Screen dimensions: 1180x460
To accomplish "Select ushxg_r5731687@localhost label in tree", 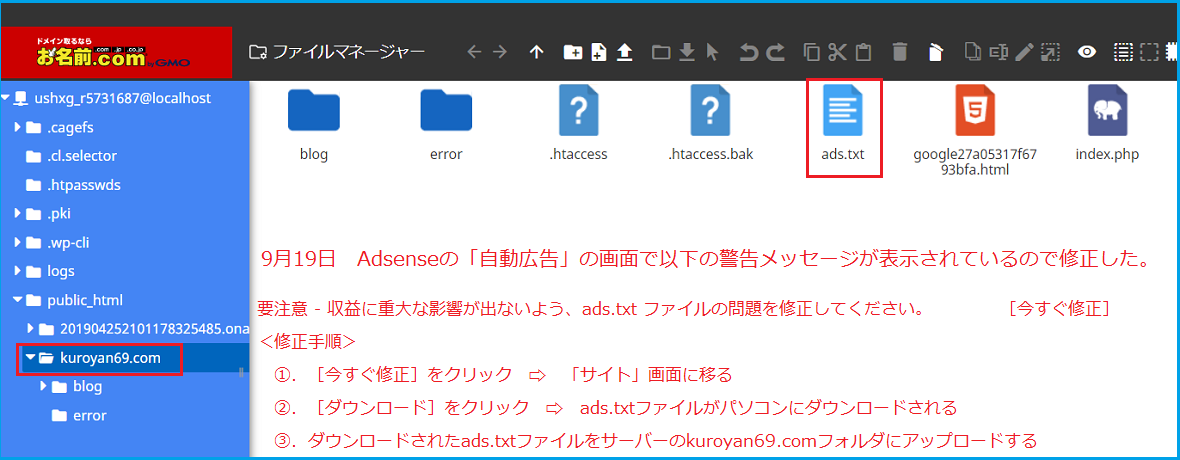I will (122, 98).
